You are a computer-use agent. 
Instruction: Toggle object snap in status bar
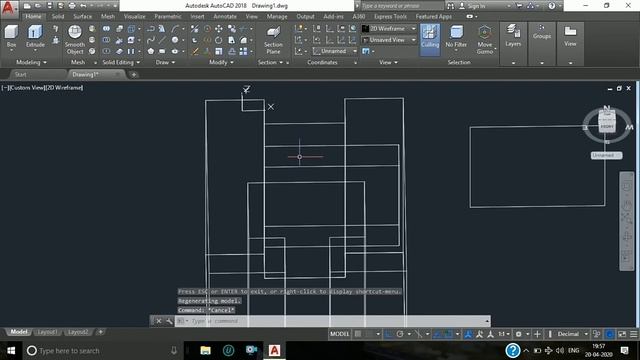tap(448, 334)
